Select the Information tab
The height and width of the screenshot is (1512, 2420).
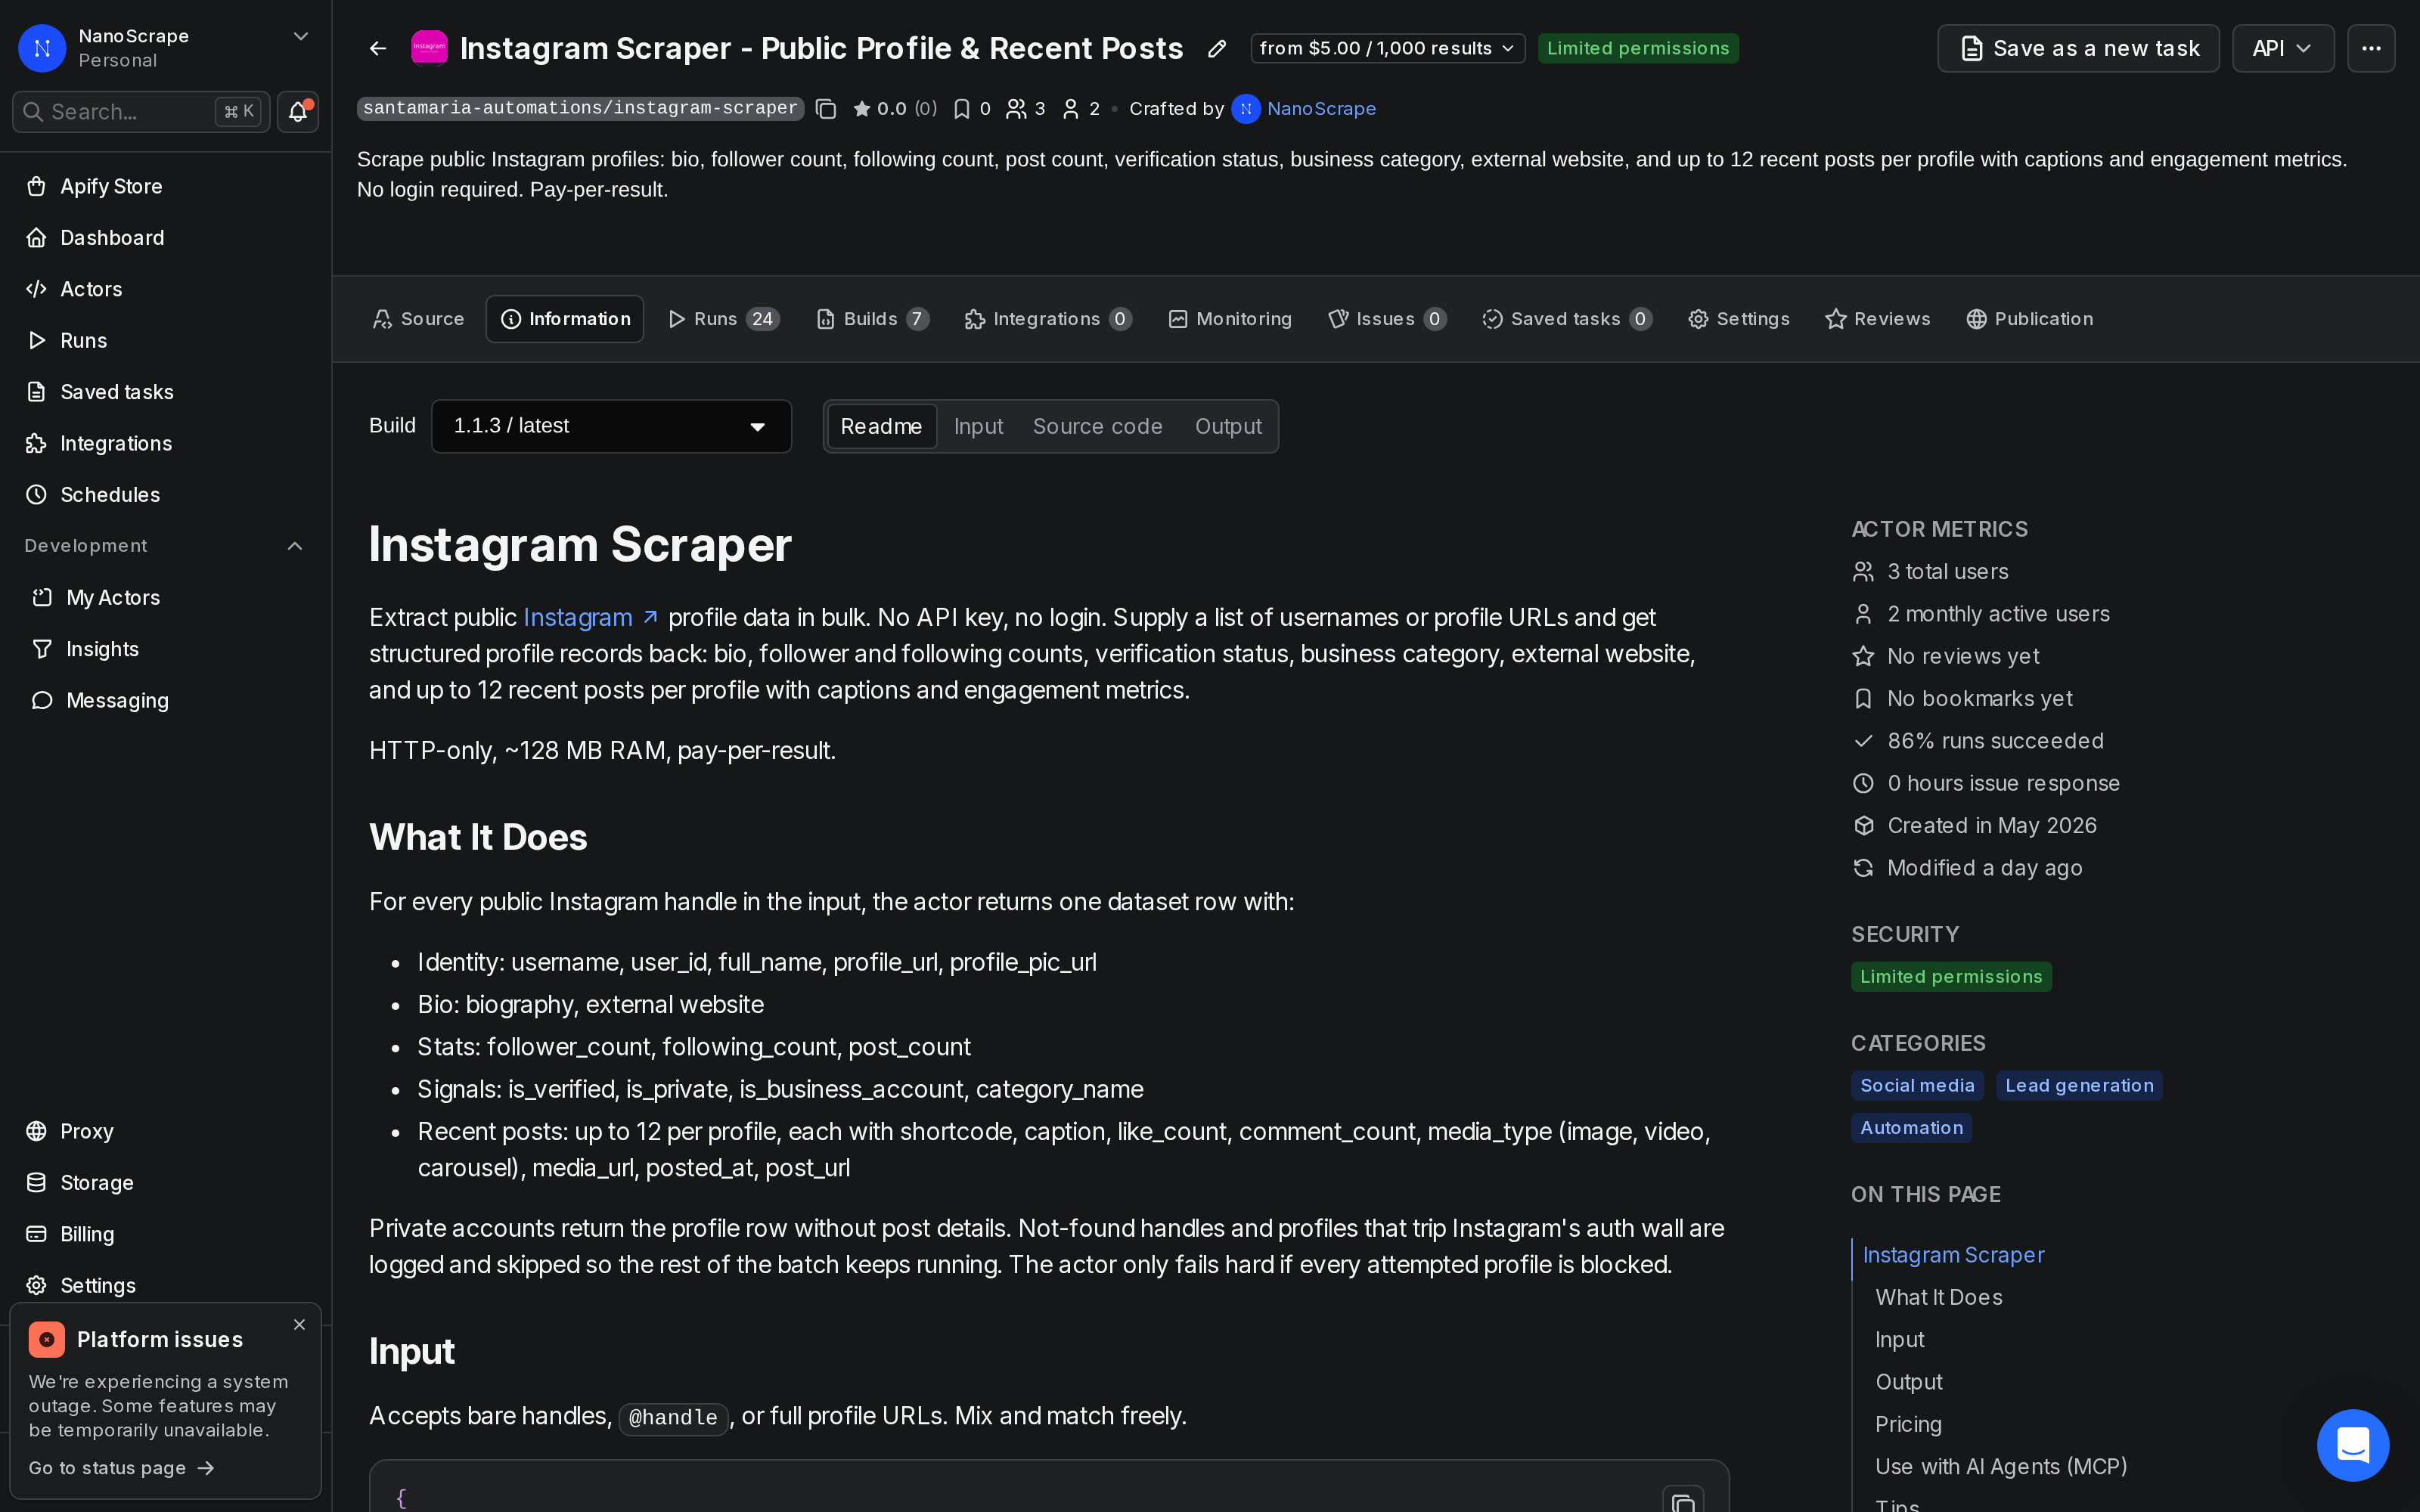pos(565,319)
